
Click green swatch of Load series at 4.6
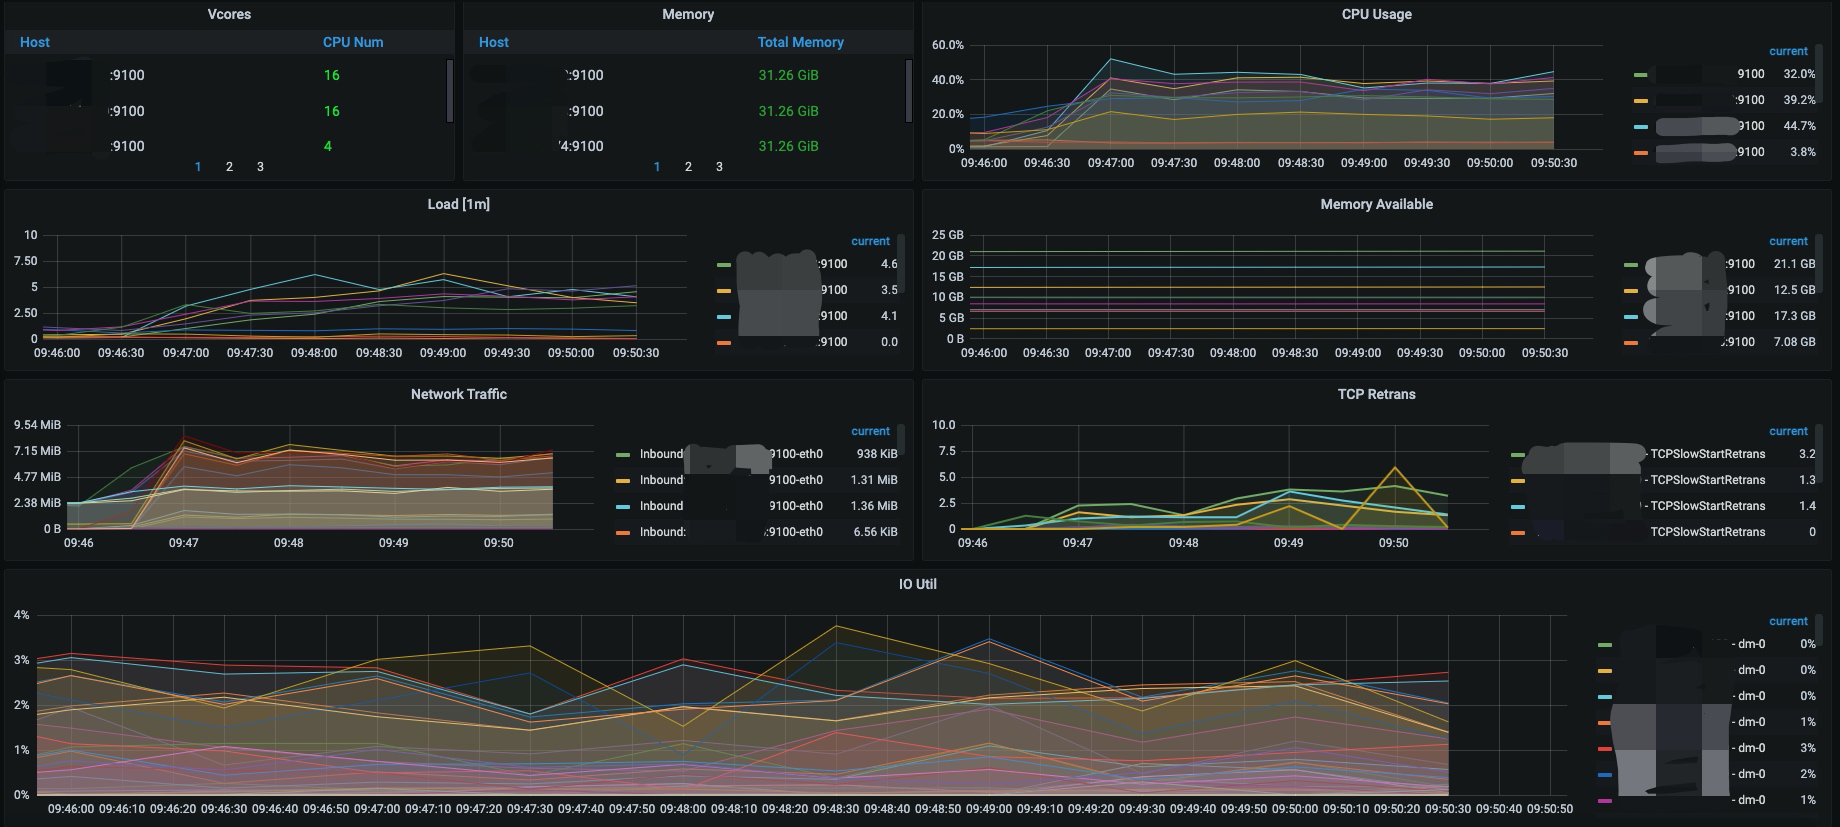coord(723,265)
